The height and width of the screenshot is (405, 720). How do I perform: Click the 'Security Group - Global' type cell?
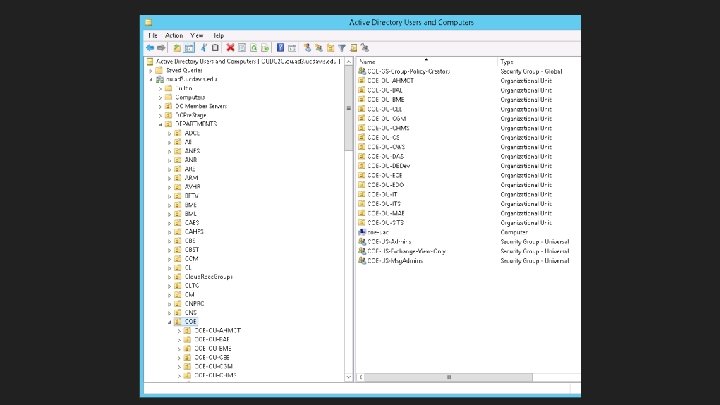(531, 71)
